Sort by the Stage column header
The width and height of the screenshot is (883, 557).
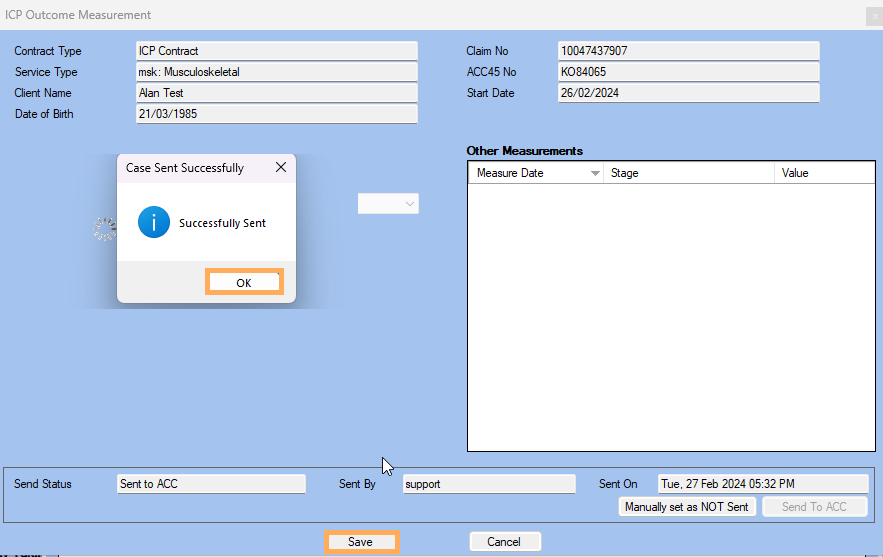(x=688, y=173)
